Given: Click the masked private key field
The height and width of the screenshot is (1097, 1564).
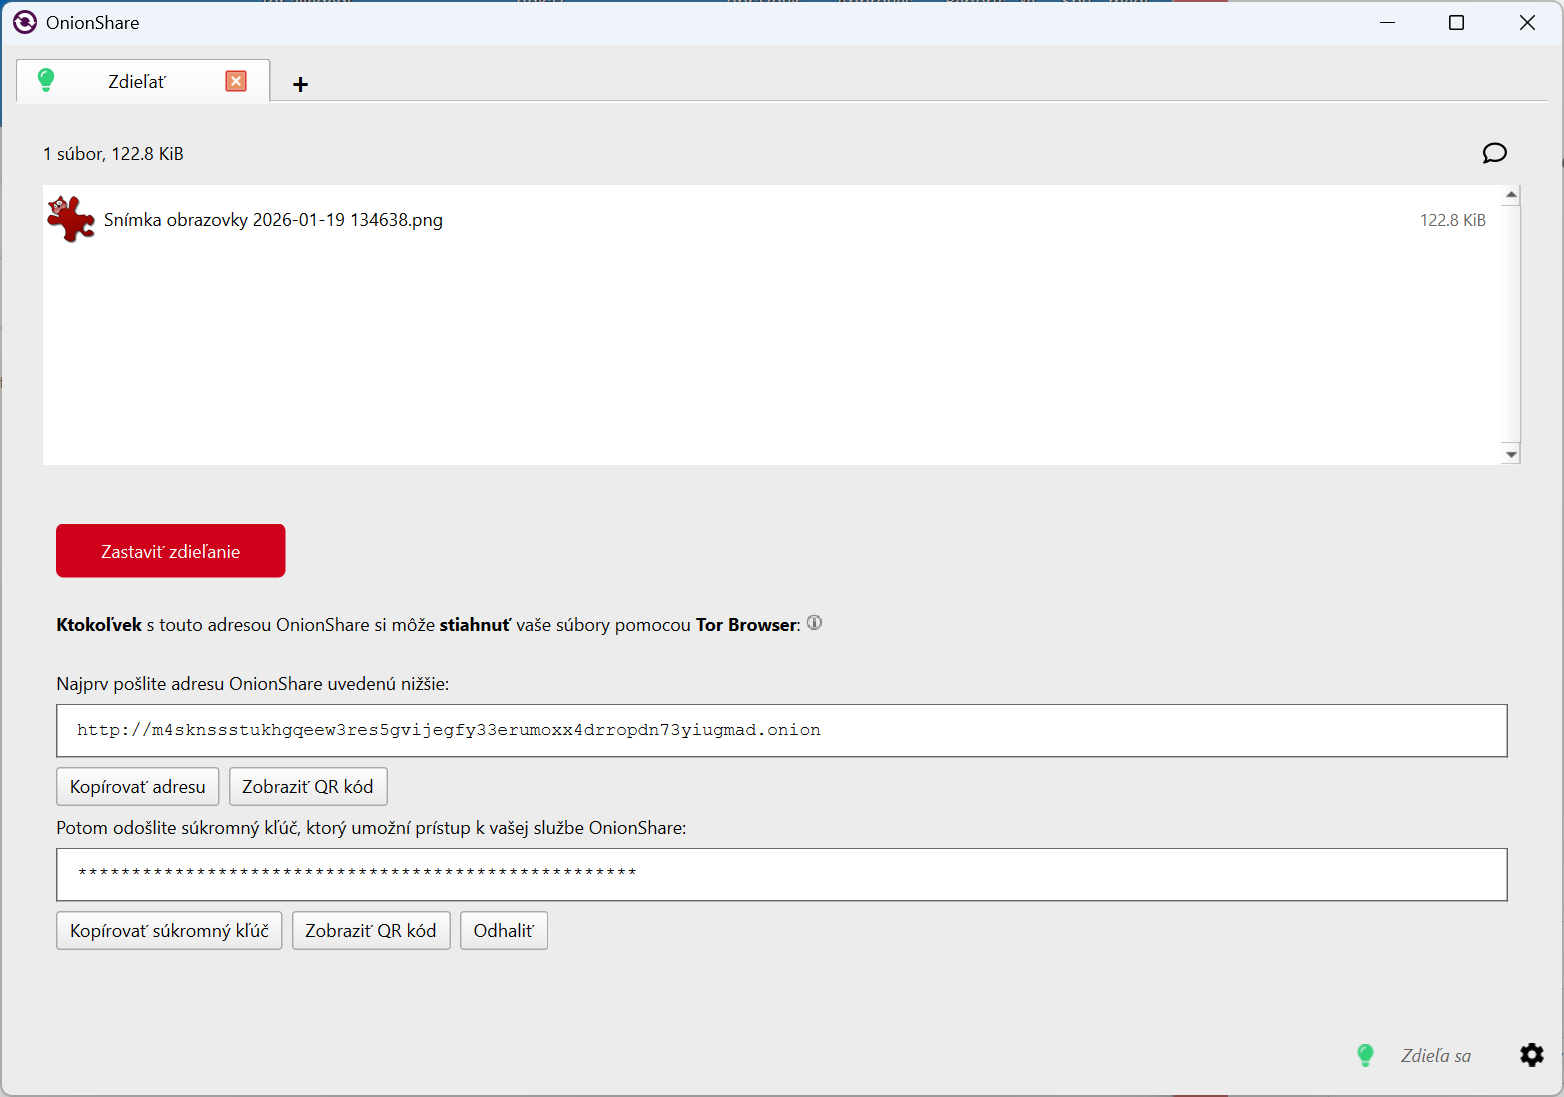Looking at the screenshot, I should tap(781, 874).
